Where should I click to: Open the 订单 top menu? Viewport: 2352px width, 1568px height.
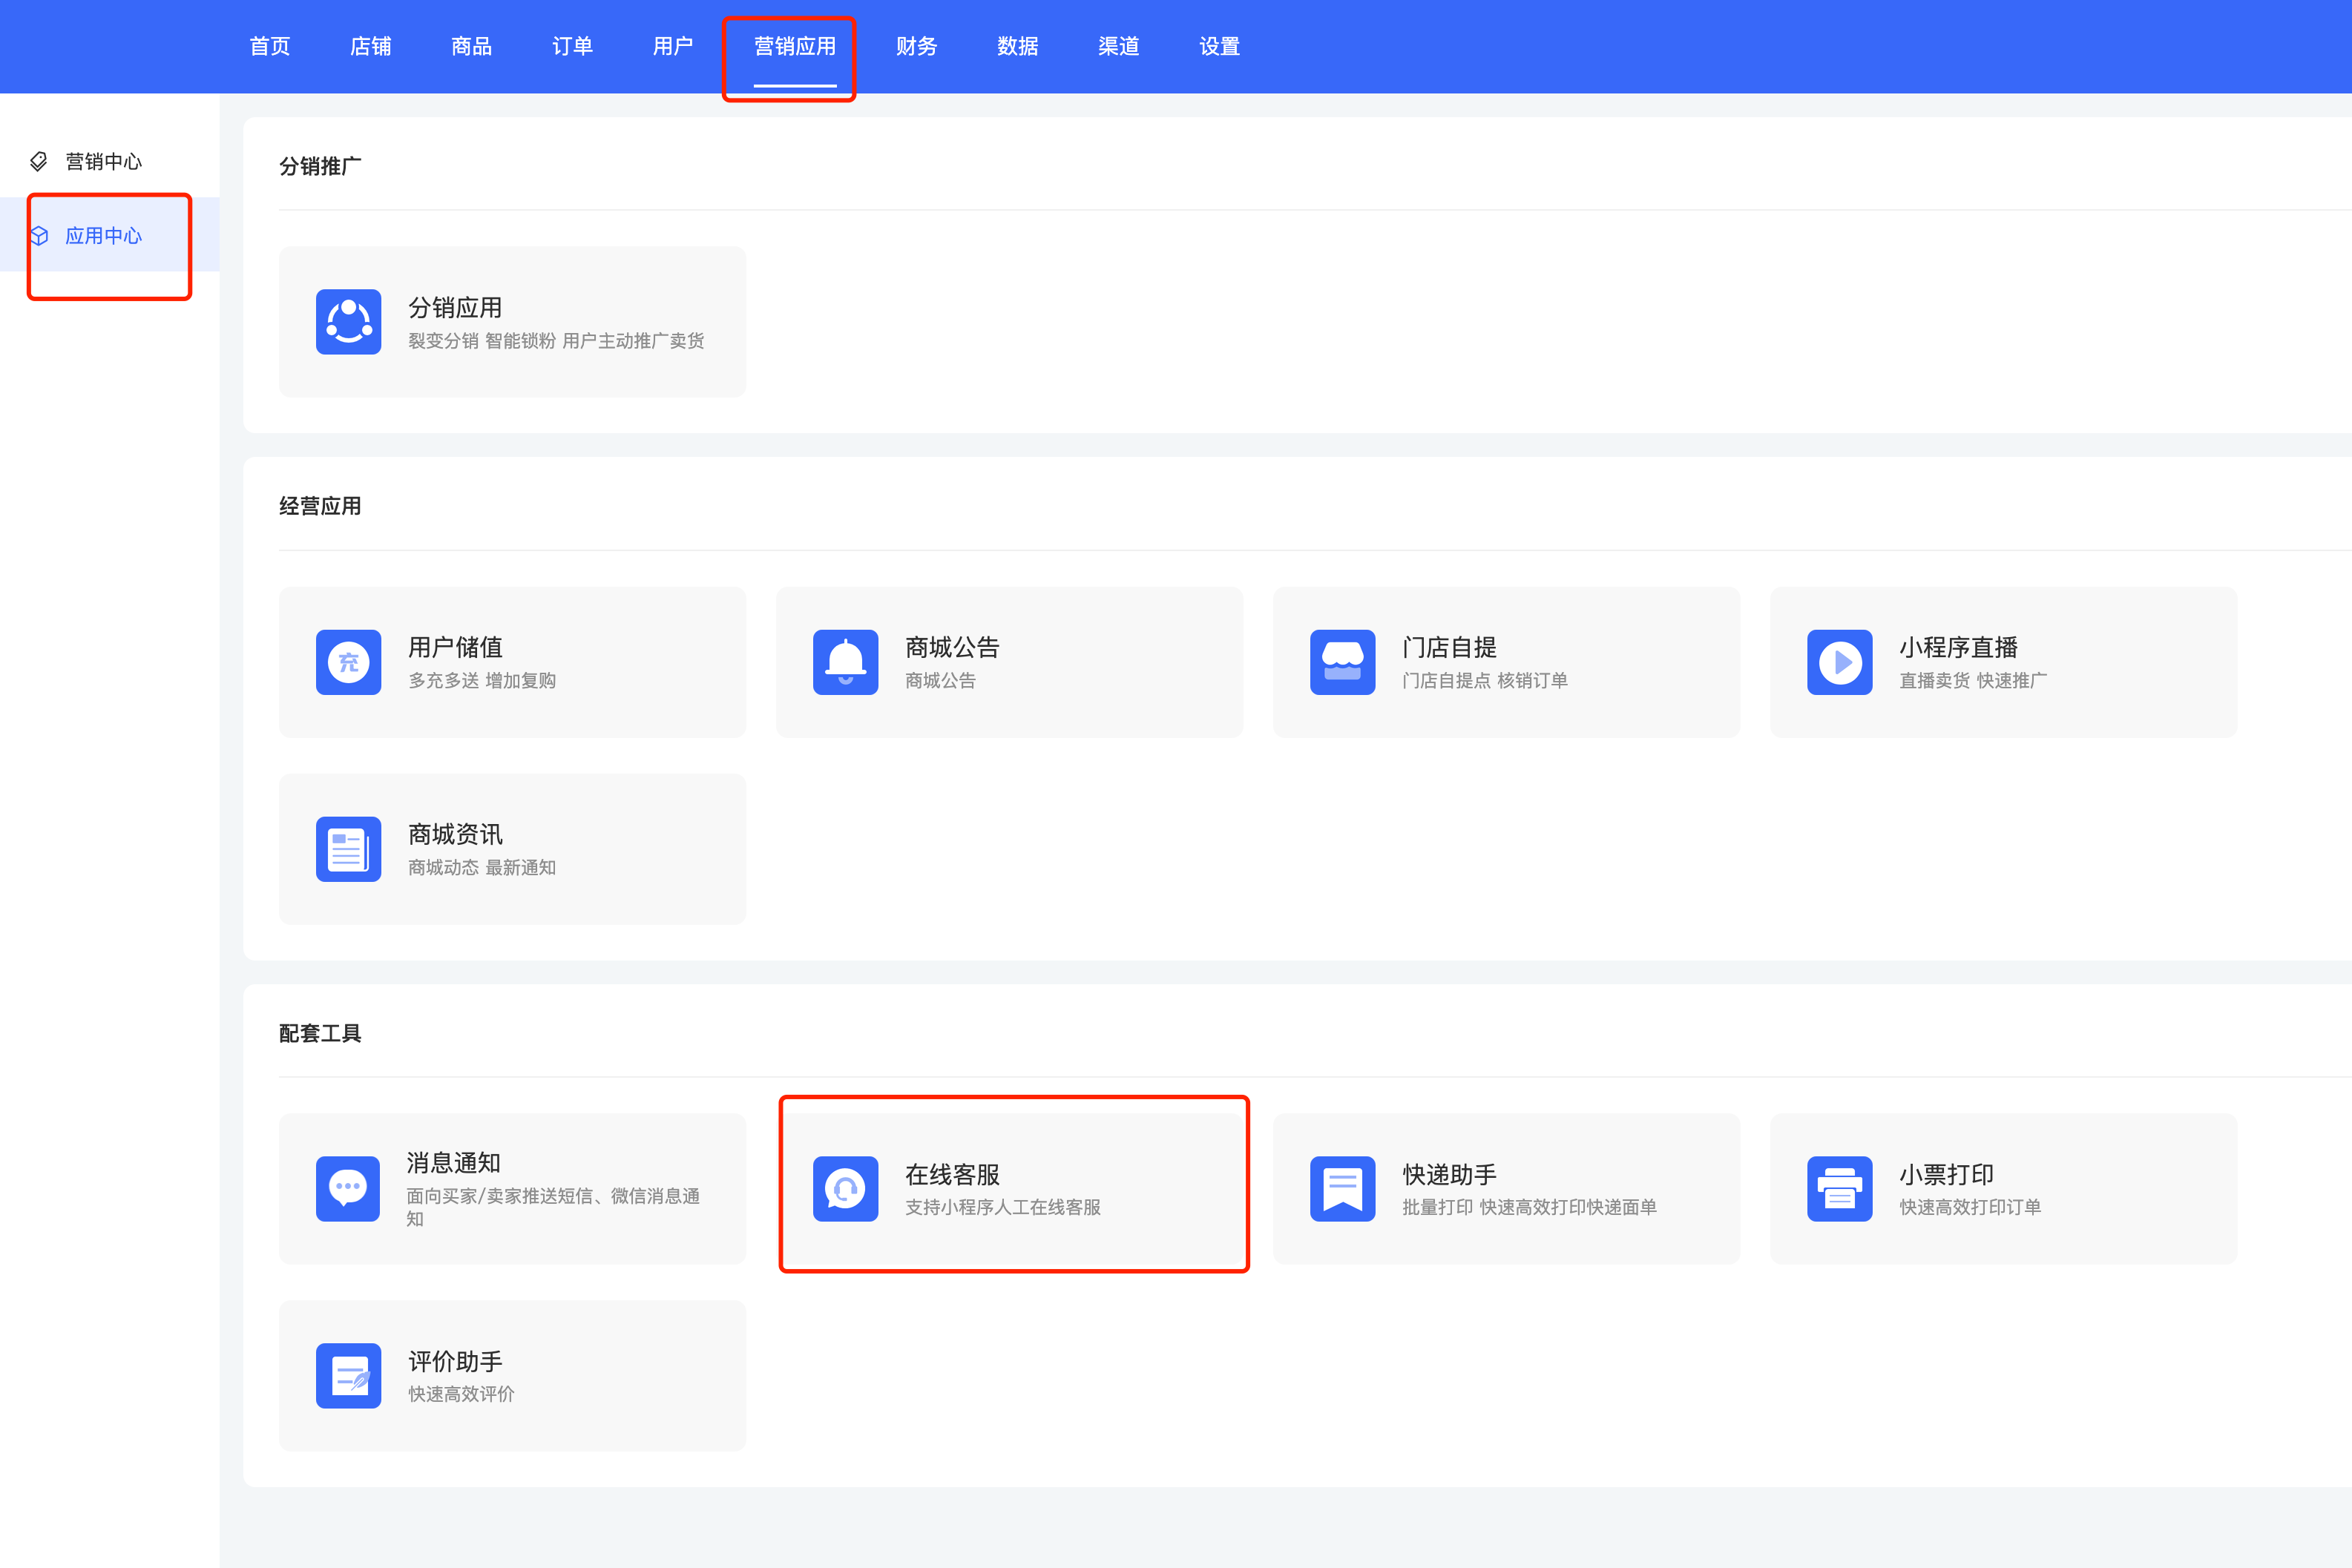[x=572, y=46]
